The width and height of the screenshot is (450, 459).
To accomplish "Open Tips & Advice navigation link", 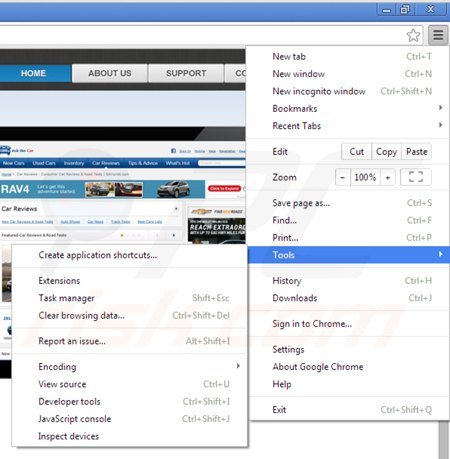I will tap(143, 163).
